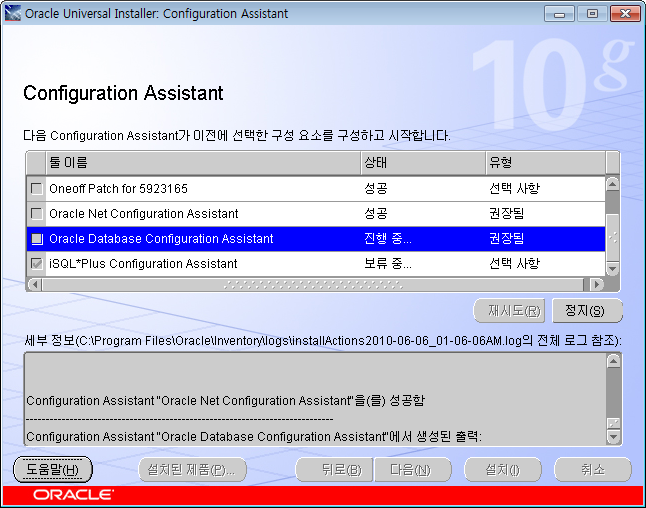Select the Oracle Net Configuration Assistant row
This screenshot has width=646, height=508.
pos(316,214)
